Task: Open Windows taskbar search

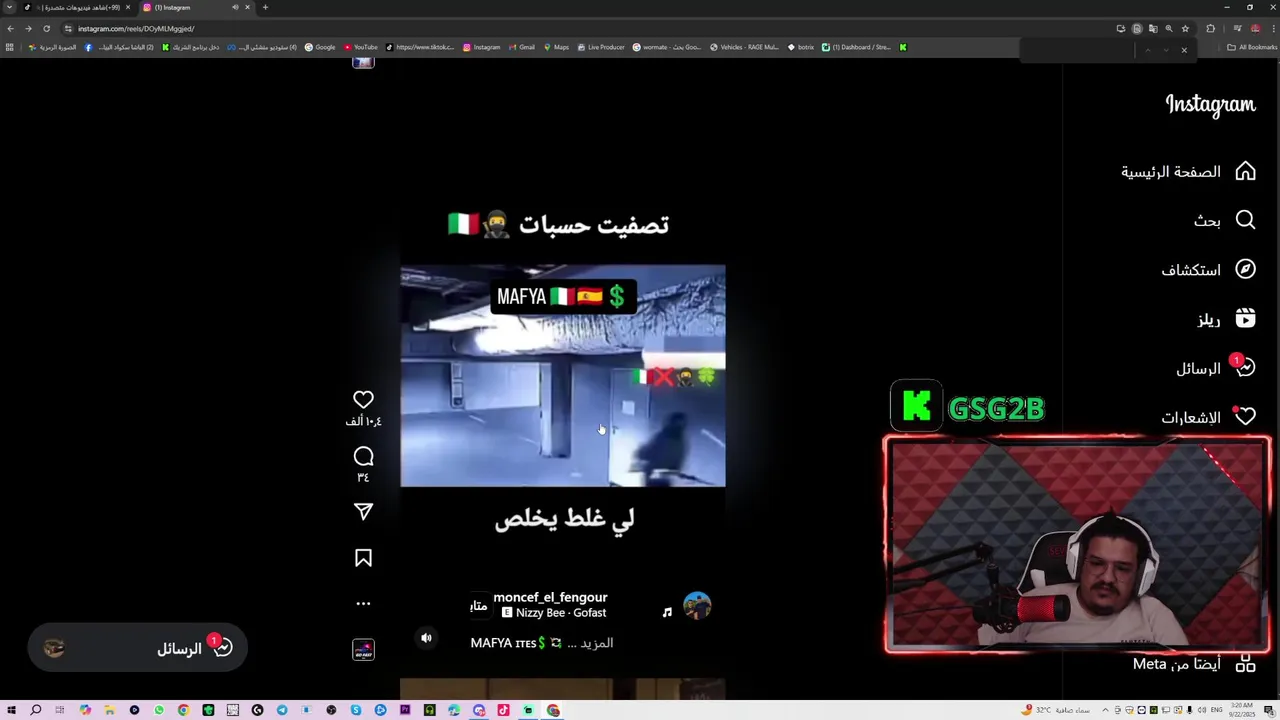Action: 36,710
